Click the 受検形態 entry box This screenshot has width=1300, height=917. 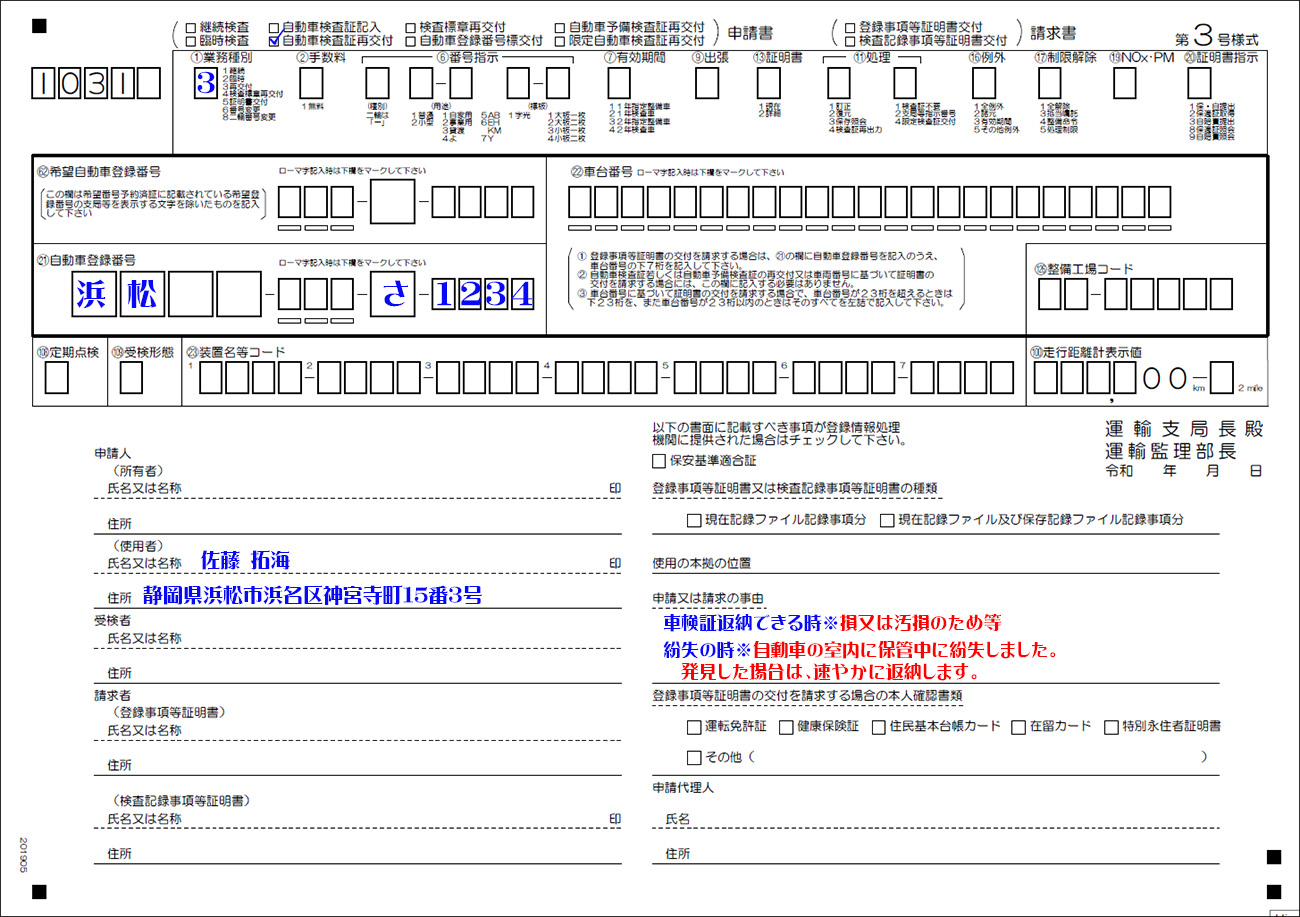coord(131,378)
